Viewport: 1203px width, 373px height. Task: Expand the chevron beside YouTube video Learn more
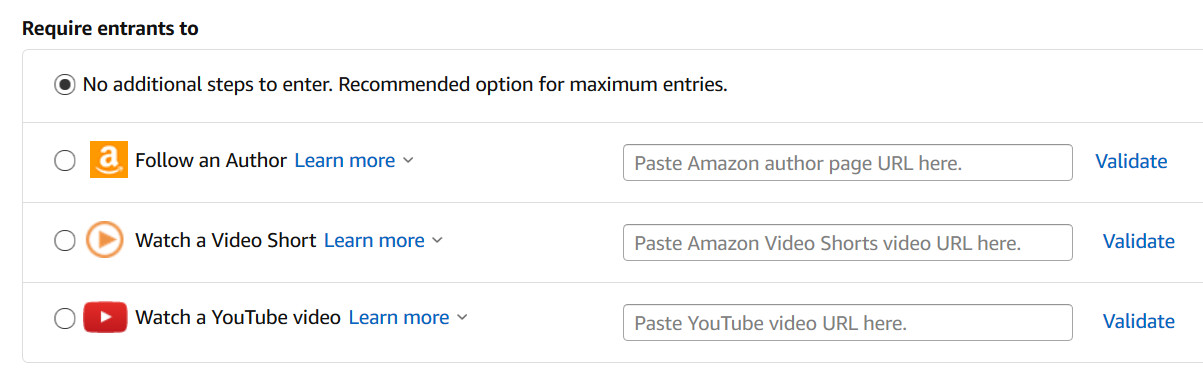[461, 318]
